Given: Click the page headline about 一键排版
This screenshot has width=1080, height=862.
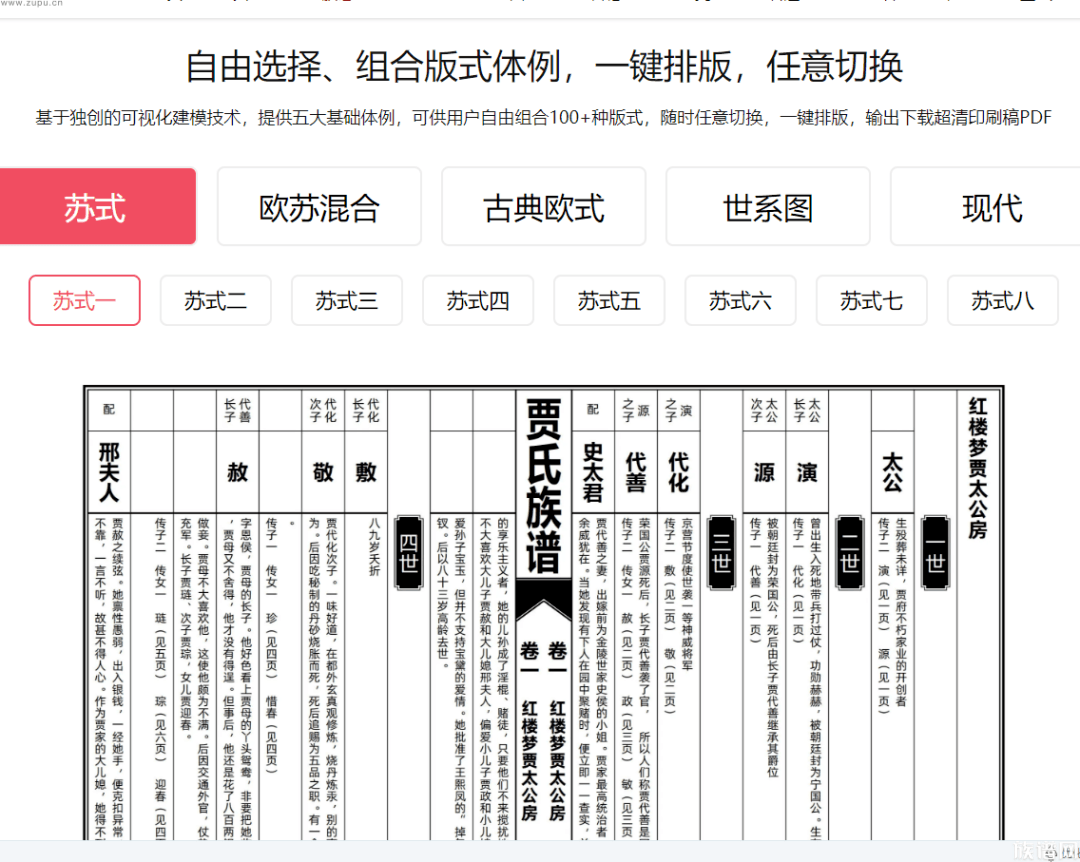Looking at the screenshot, I should [x=540, y=67].
